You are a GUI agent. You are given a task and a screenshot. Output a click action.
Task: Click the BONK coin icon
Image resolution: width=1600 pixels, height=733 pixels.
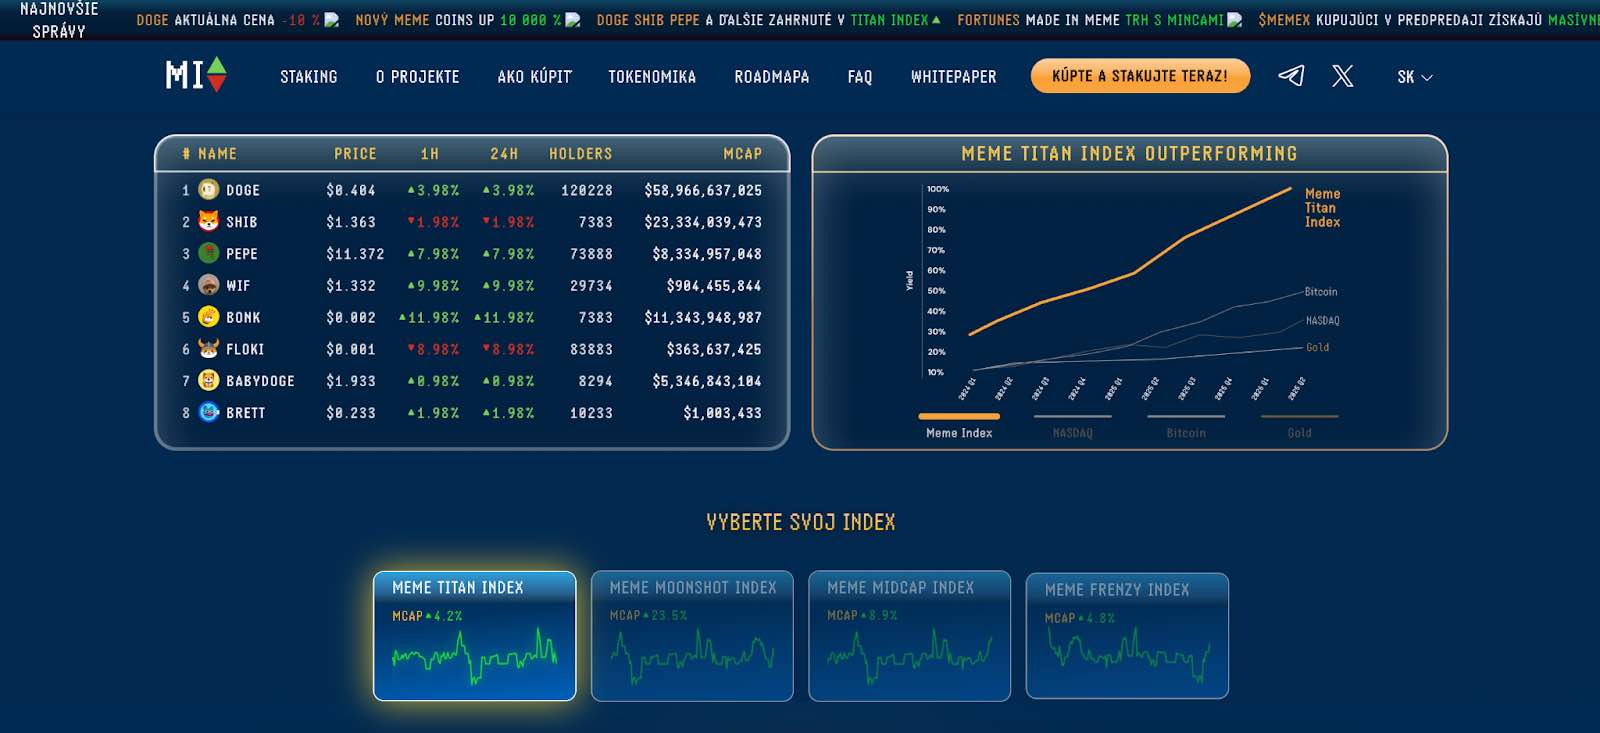(x=208, y=318)
